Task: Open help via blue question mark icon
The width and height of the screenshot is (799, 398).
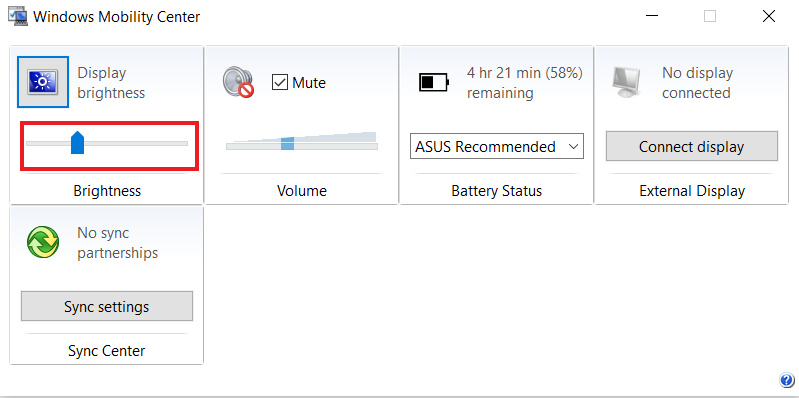Action: [786, 380]
